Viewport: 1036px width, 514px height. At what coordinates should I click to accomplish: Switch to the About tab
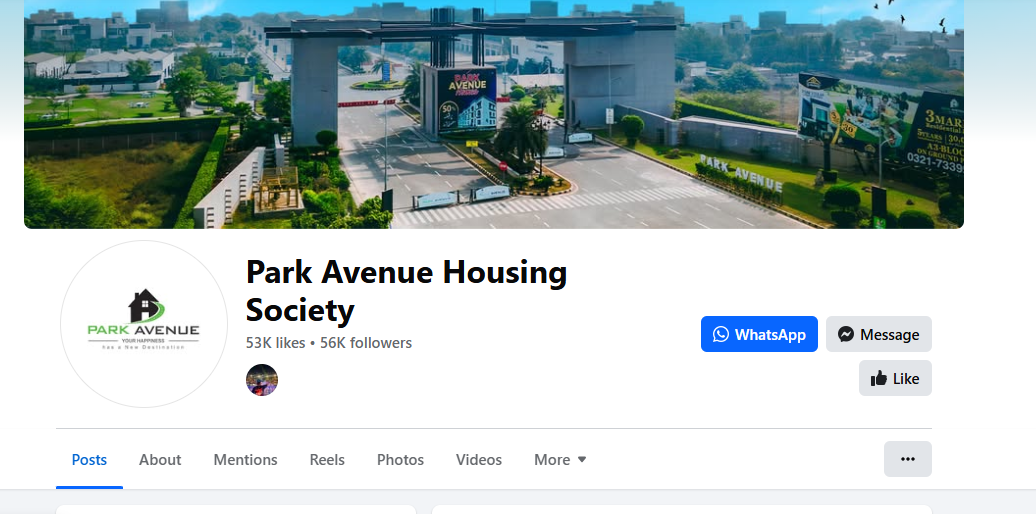160,460
